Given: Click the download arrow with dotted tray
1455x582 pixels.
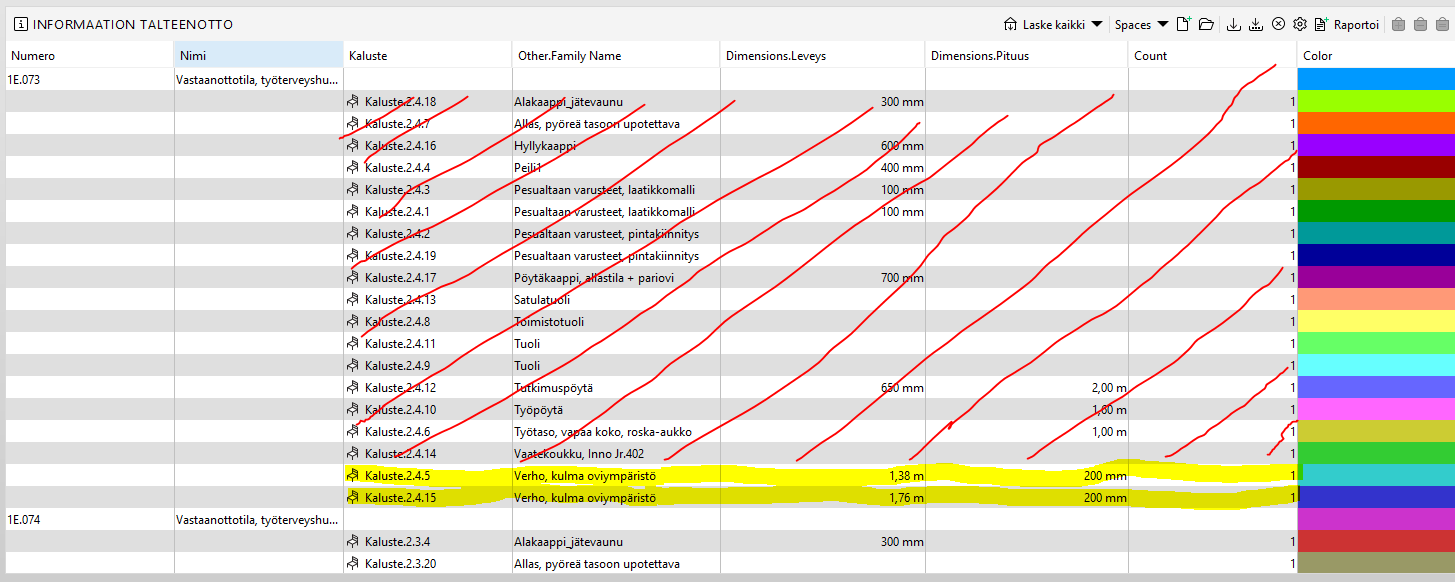Looking at the screenshot, I should coord(1256,24).
